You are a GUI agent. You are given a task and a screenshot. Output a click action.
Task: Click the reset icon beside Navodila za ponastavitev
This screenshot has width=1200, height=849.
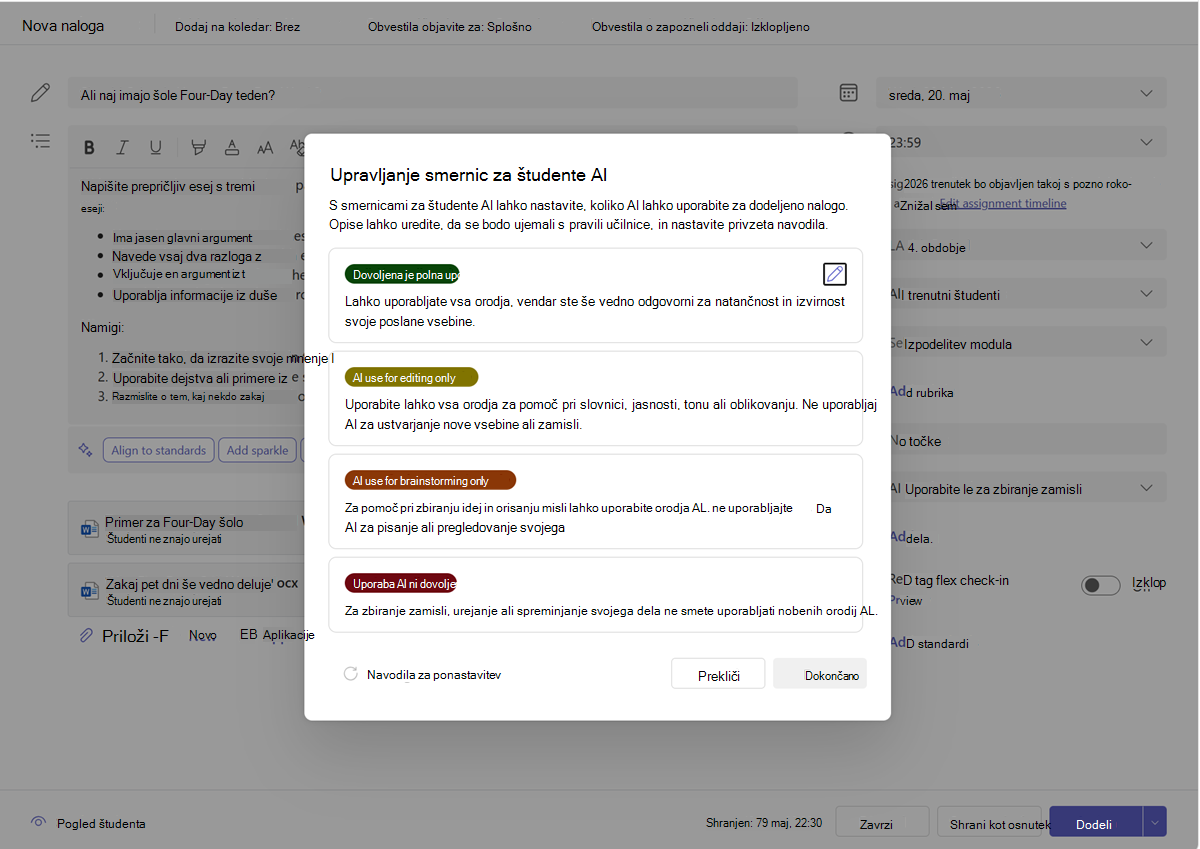coord(350,674)
